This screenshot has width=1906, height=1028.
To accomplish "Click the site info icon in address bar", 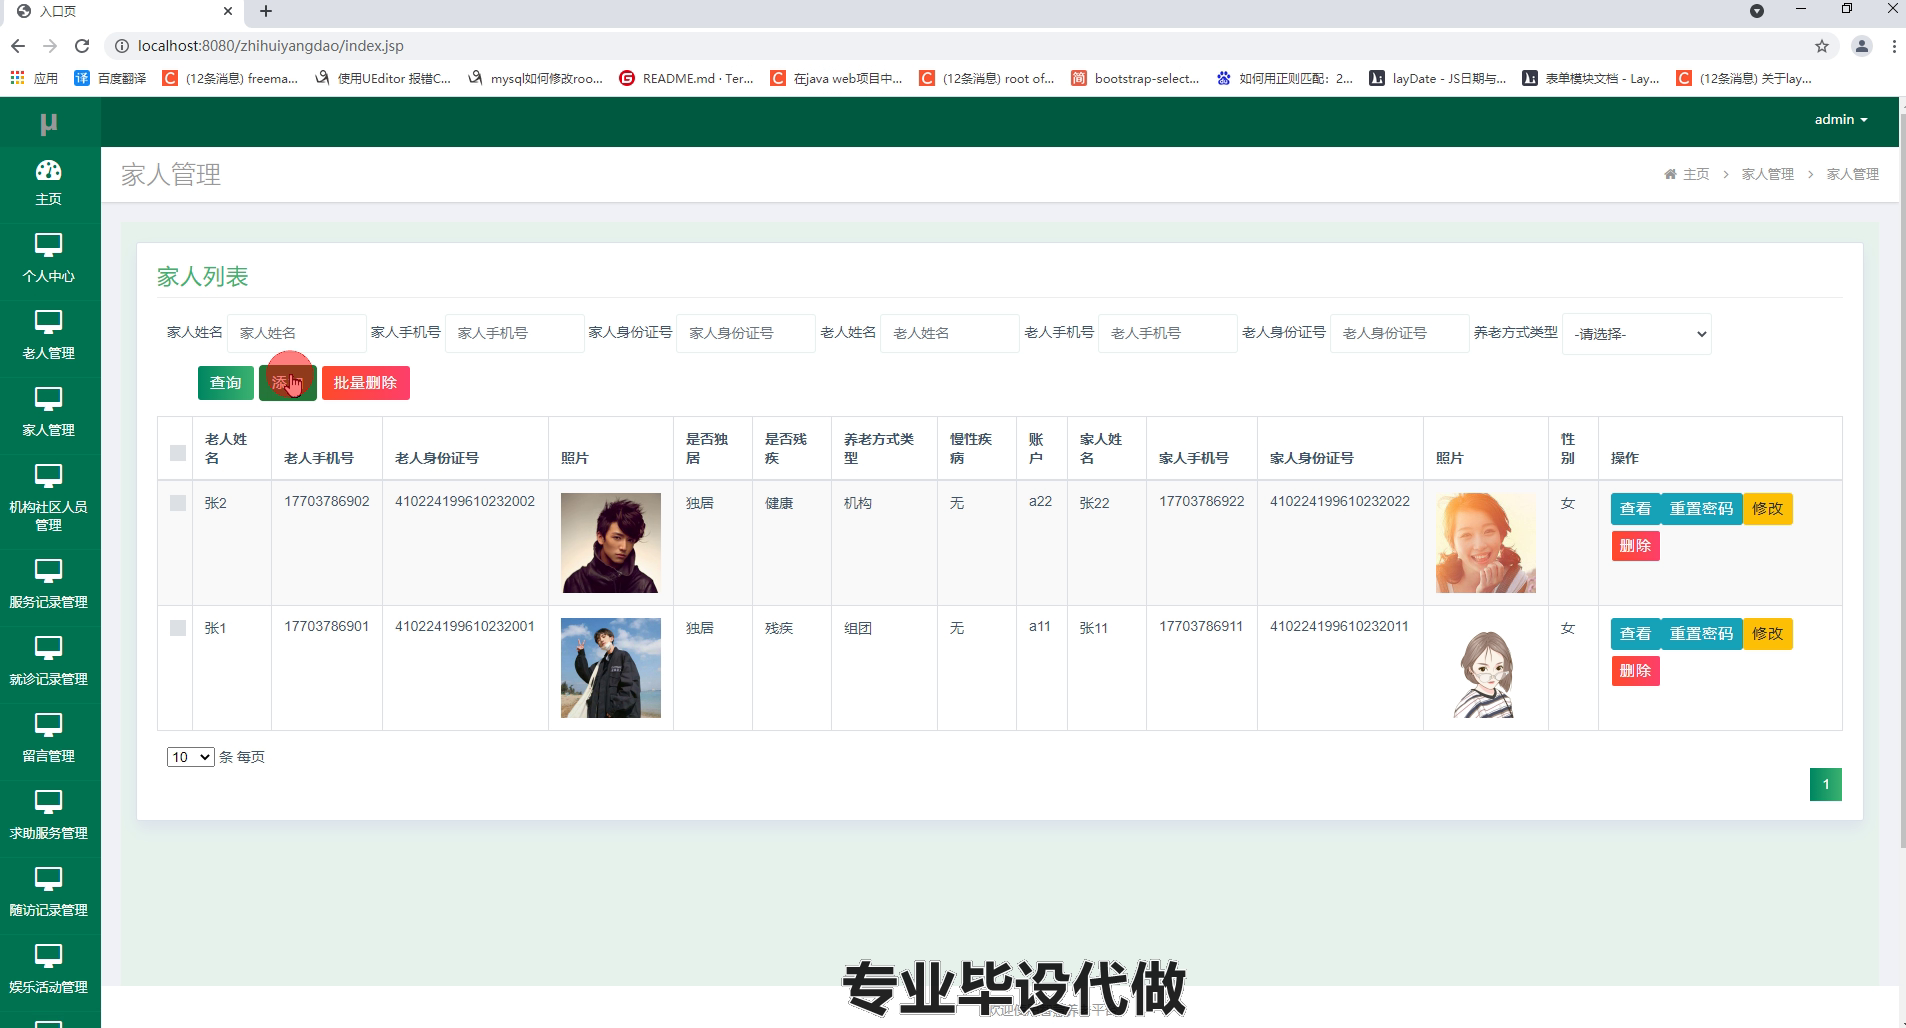I will 121,46.
